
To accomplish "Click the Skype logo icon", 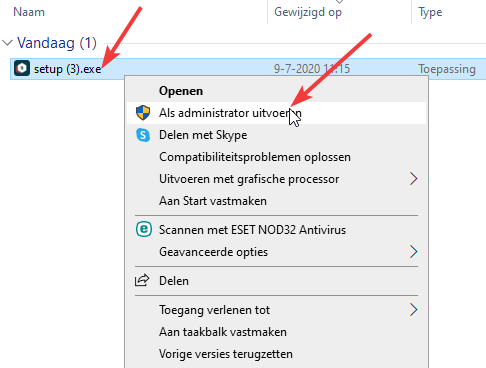I will point(143,135).
